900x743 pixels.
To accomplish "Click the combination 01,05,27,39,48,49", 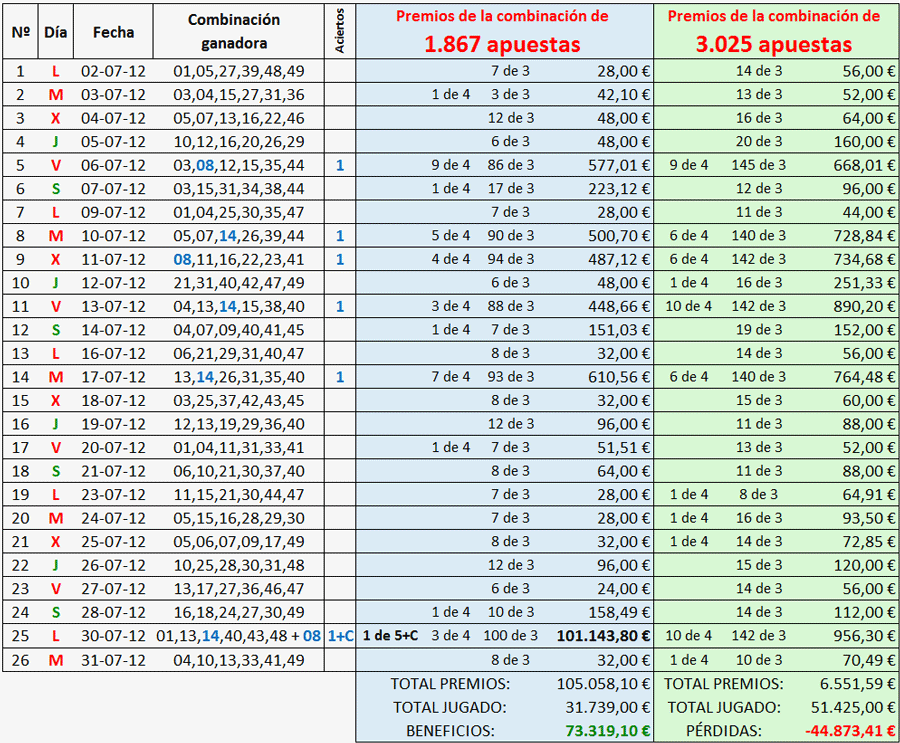I will tap(239, 71).
